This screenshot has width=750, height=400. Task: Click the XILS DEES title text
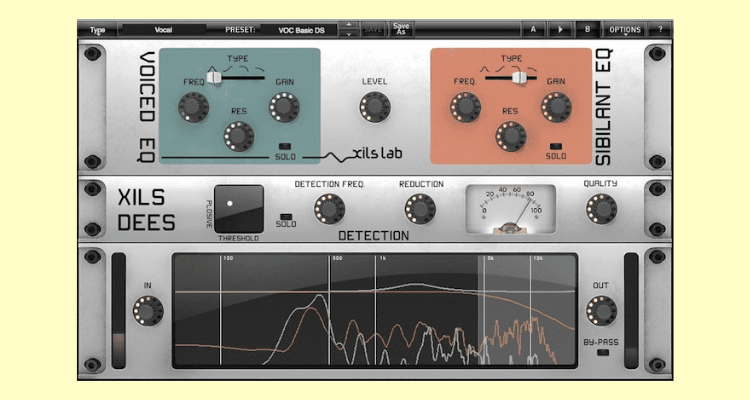pos(146,210)
